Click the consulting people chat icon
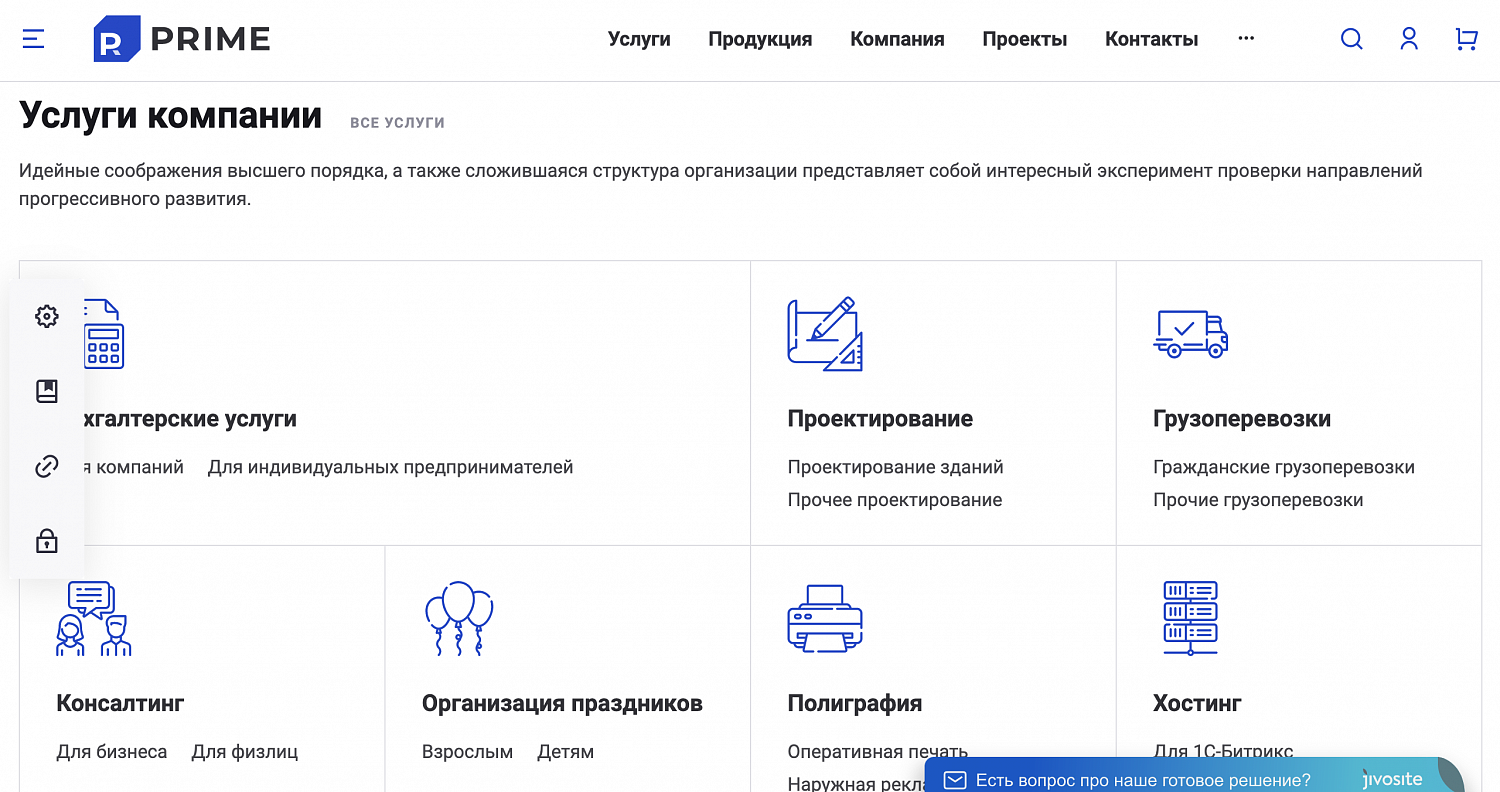 coord(93,618)
